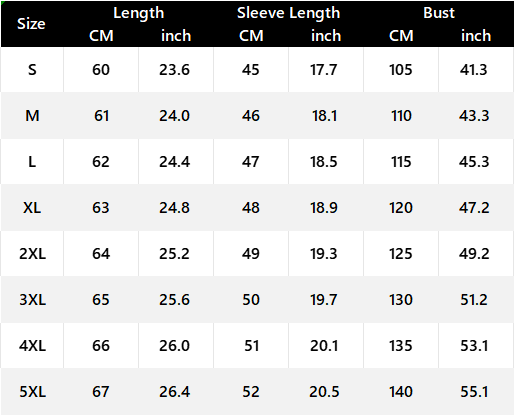The image size is (514, 415).
Task: Click the XL size cell
Action: [x=32, y=208]
